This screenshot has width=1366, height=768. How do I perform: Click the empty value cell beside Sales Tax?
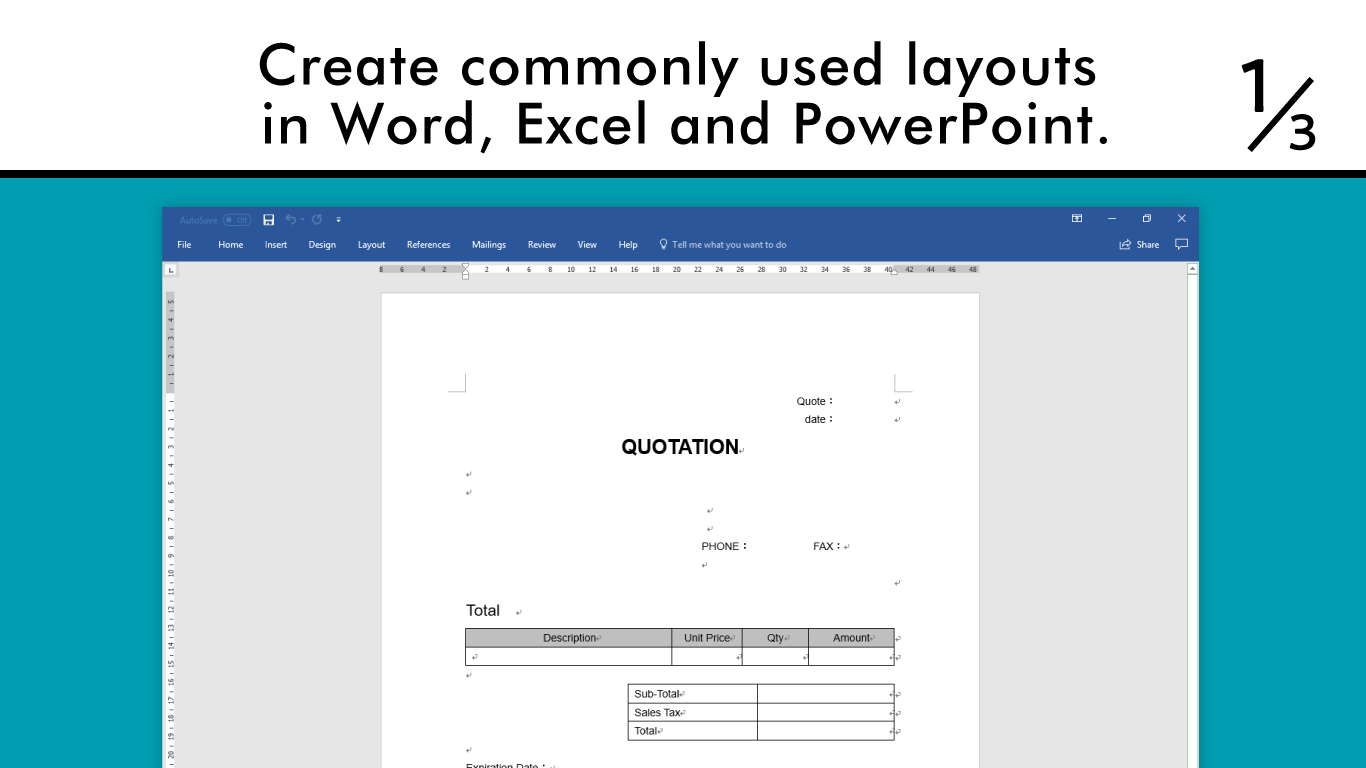(x=825, y=712)
